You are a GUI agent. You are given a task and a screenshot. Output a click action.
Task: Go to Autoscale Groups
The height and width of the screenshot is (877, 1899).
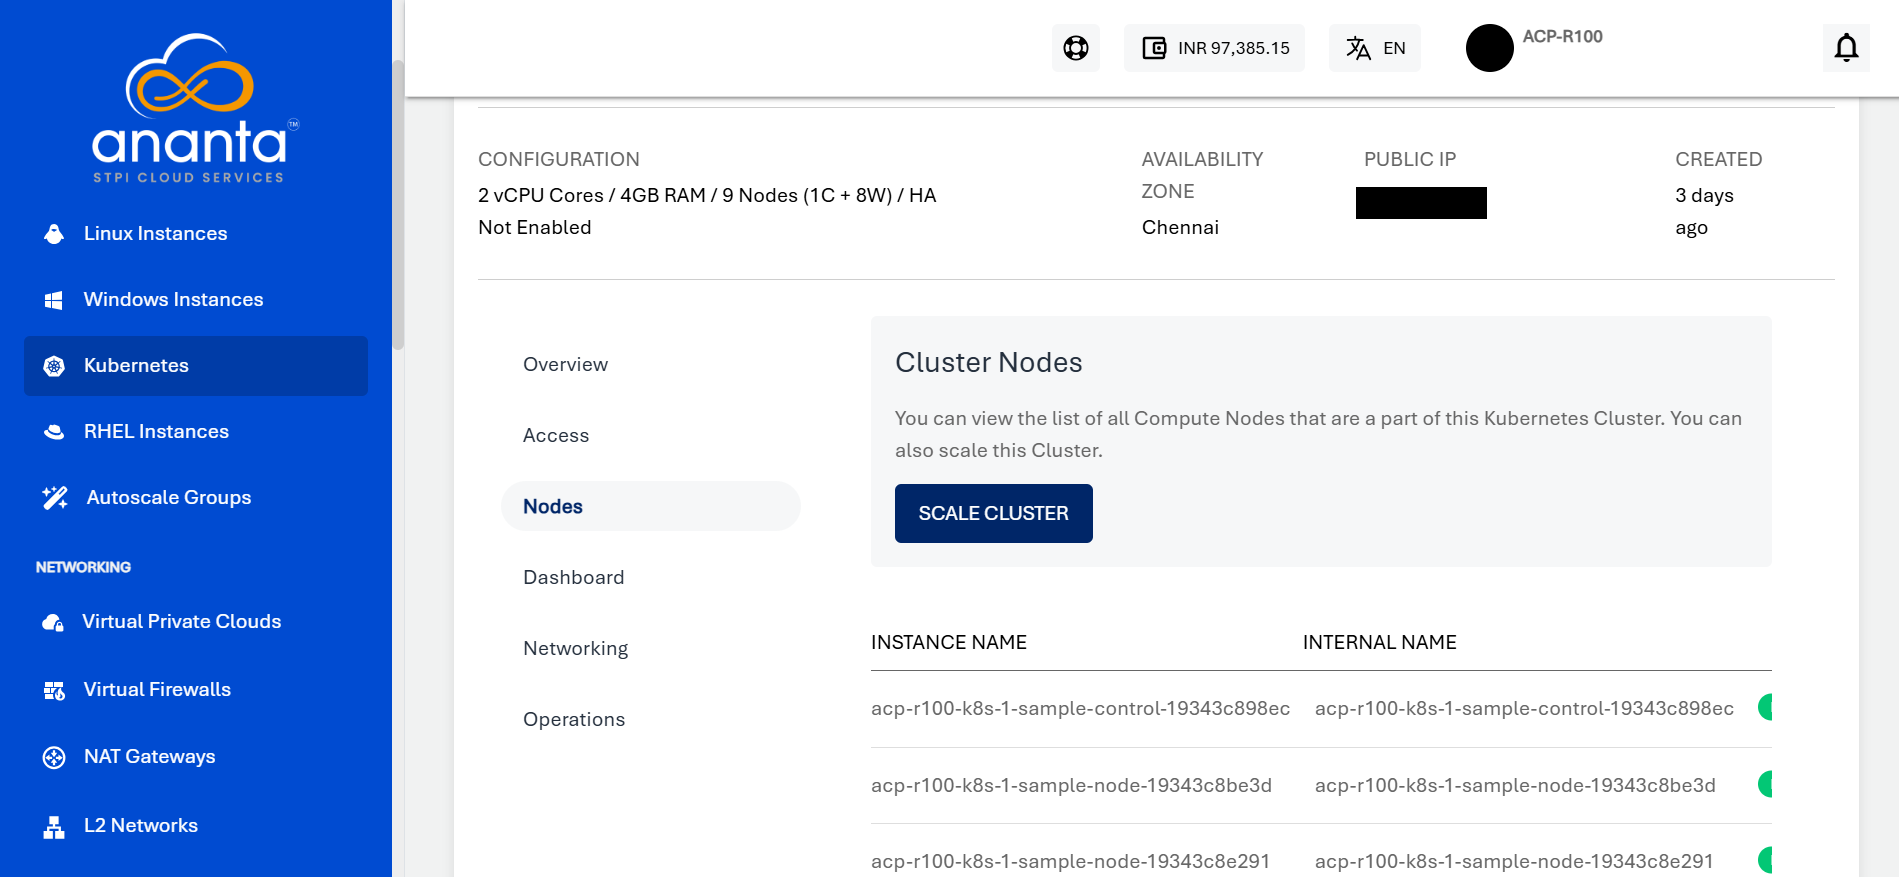click(x=168, y=497)
